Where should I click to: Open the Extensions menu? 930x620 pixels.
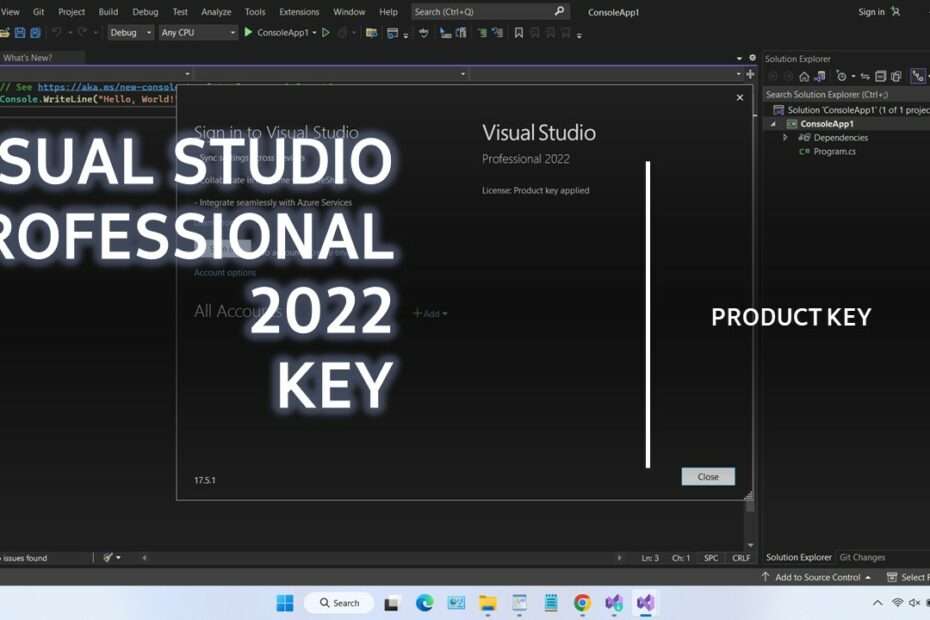(x=299, y=12)
